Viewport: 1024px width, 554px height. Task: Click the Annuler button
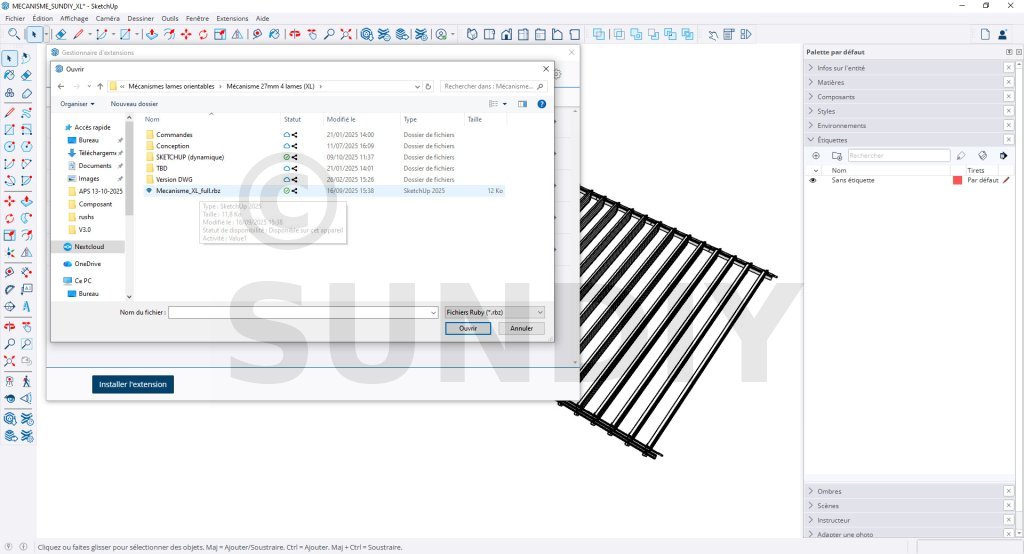[521, 328]
